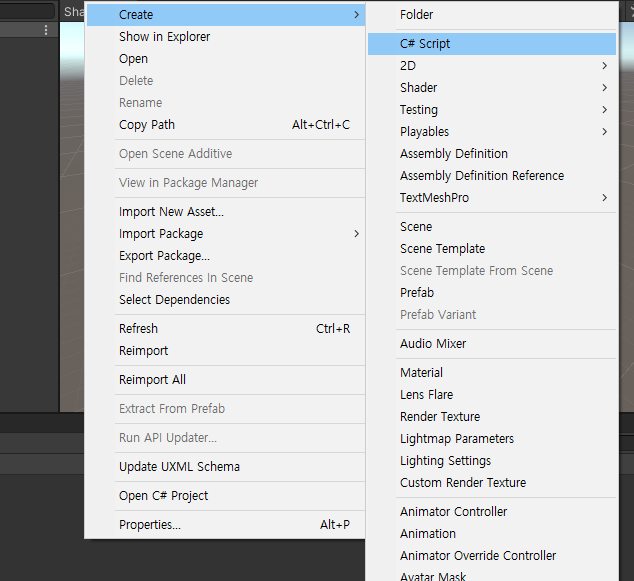Image resolution: width=634 pixels, height=581 pixels.
Task: Create Lighting Settings asset
Action: [492, 461]
